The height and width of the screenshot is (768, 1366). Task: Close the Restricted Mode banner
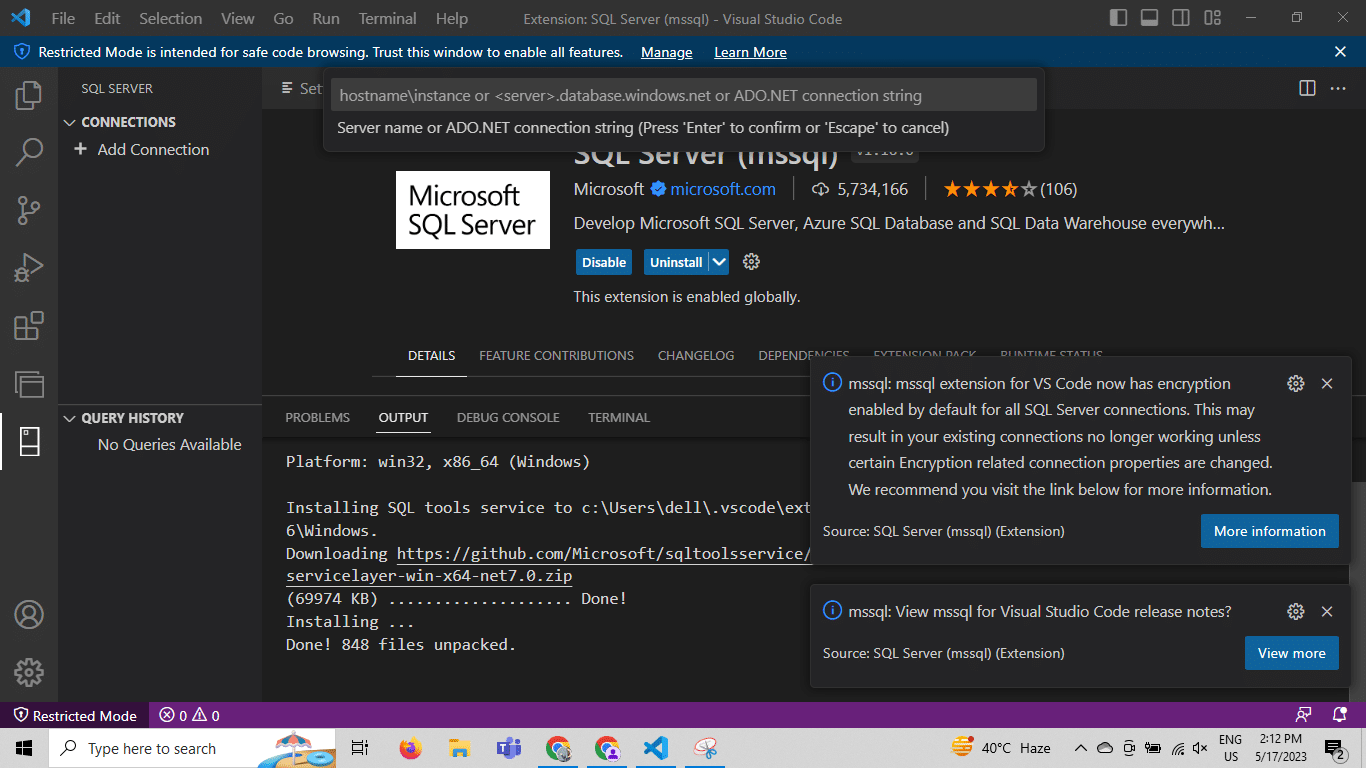click(x=1341, y=52)
